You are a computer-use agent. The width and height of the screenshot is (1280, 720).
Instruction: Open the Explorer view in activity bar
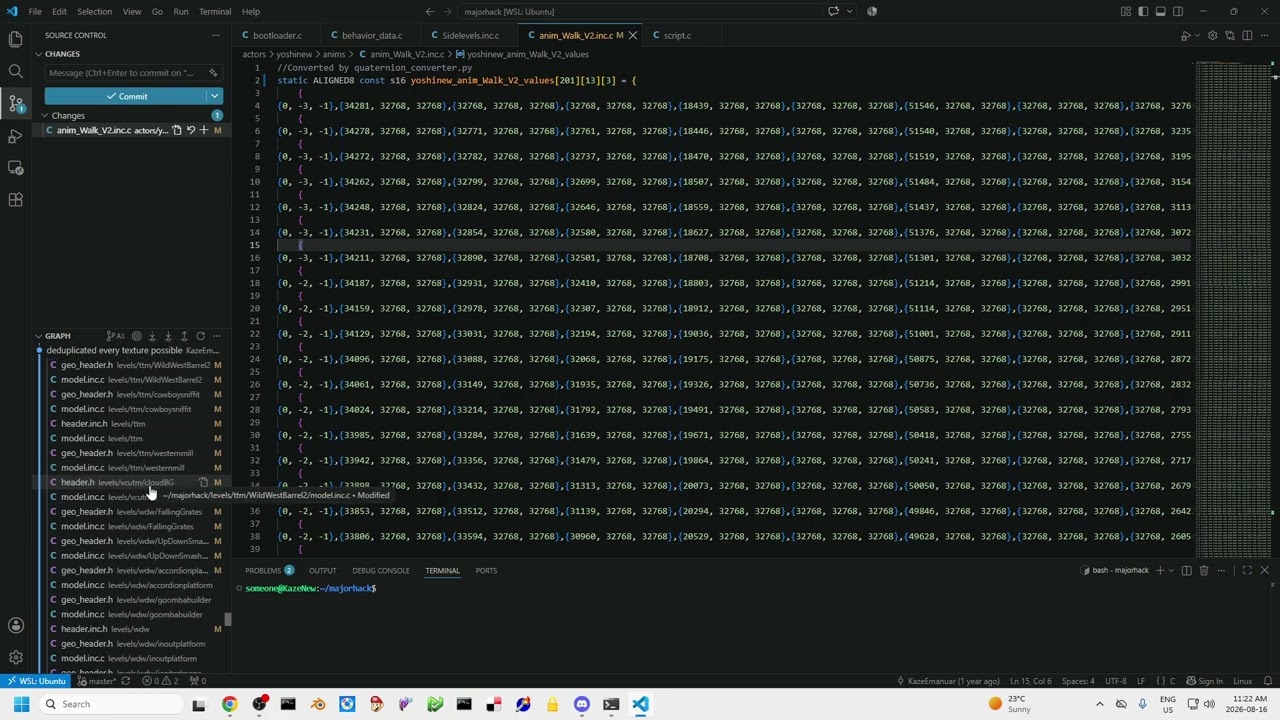pyautogui.click(x=15, y=39)
